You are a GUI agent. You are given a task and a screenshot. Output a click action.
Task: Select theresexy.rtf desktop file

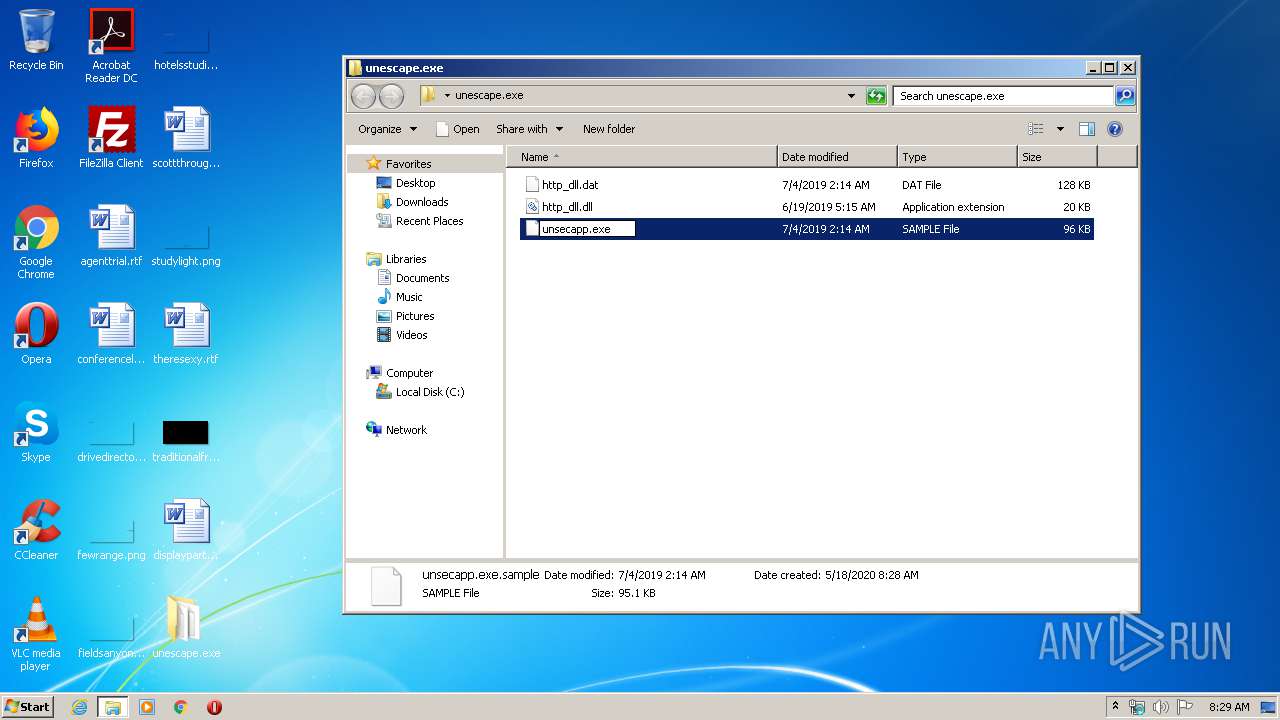186,334
